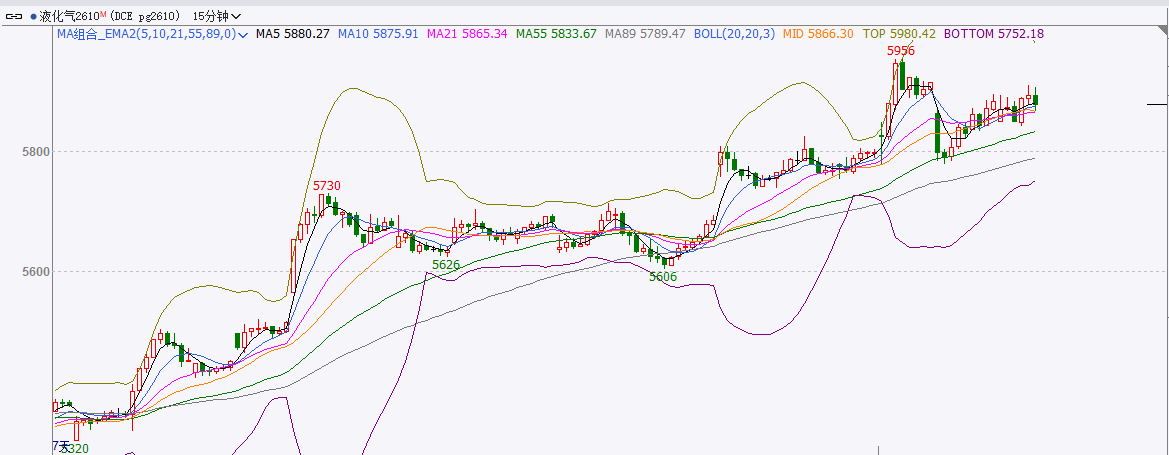Select the MA55 5833.67 readout
This screenshot has height=455, width=1169.
(556, 34)
